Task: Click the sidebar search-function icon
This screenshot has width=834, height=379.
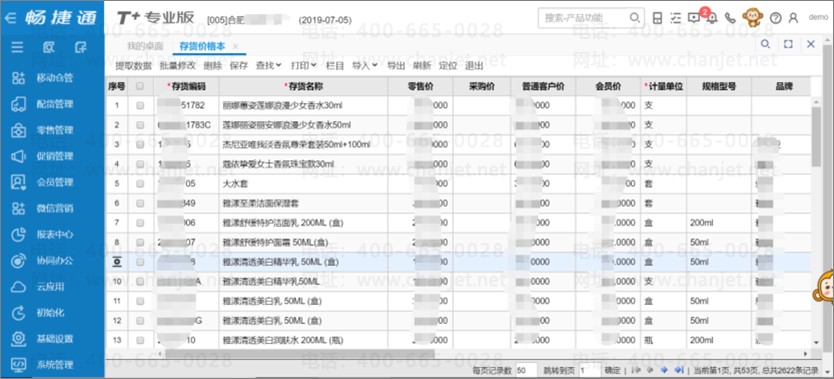Action: tap(49, 47)
